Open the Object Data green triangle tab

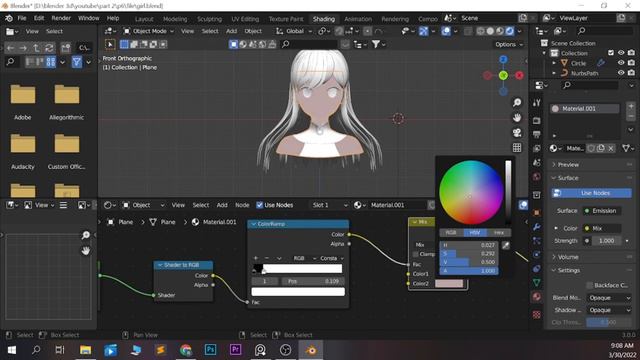(x=537, y=282)
